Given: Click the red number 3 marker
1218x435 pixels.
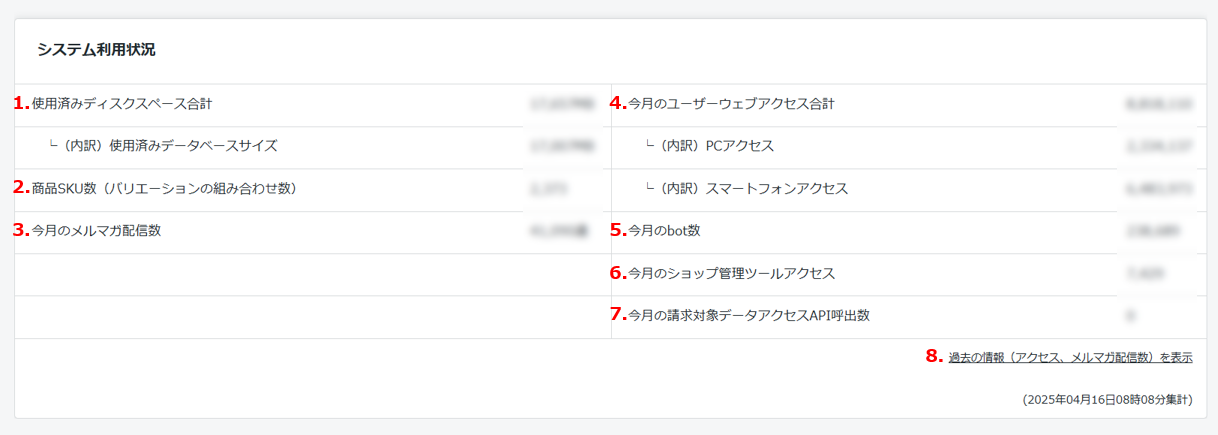Looking at the screenshot, I should tap(21, 229).
